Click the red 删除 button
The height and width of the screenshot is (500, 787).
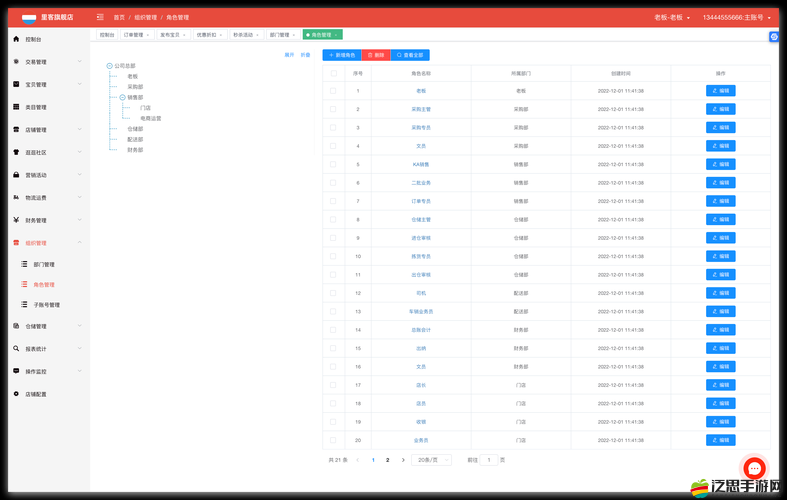tap(375, 55)
